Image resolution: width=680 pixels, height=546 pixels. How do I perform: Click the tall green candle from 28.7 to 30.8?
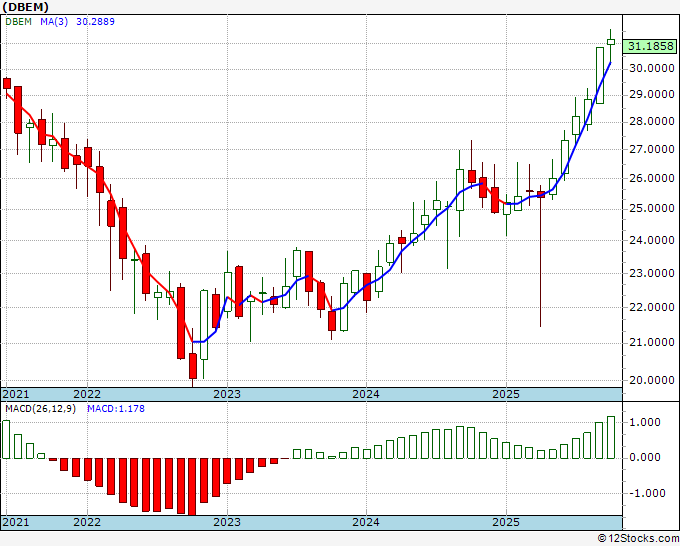pos(600,75)
